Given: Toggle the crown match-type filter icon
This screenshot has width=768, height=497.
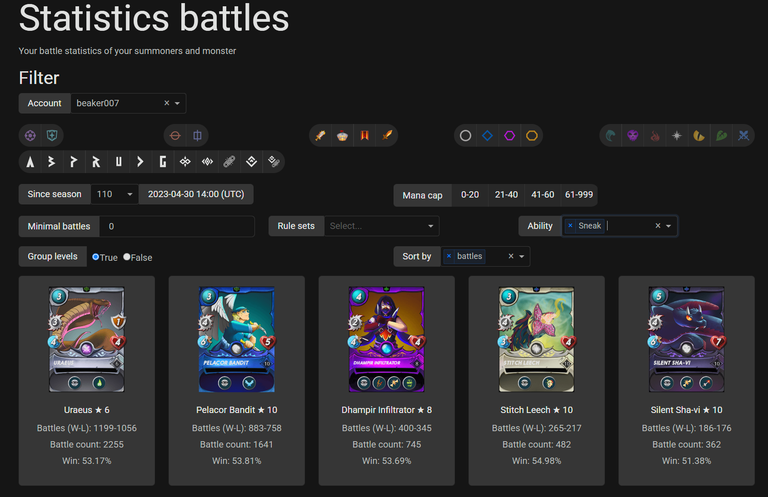Looking at the screenshot, I should coord(342,136).
